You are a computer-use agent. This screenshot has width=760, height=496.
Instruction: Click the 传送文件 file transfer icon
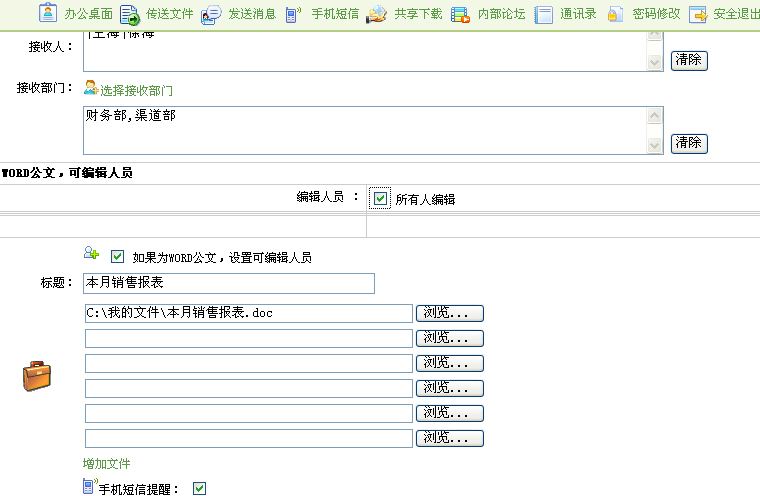click(129, 15)
